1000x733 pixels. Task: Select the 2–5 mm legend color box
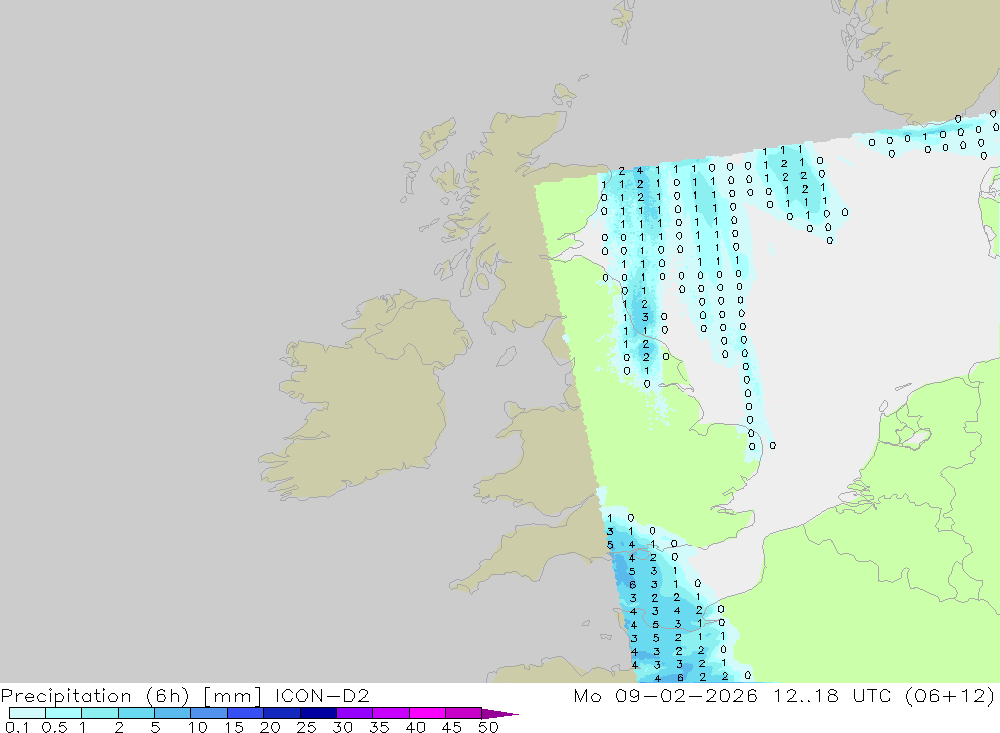pyautogui.click(x=136, y=713)
